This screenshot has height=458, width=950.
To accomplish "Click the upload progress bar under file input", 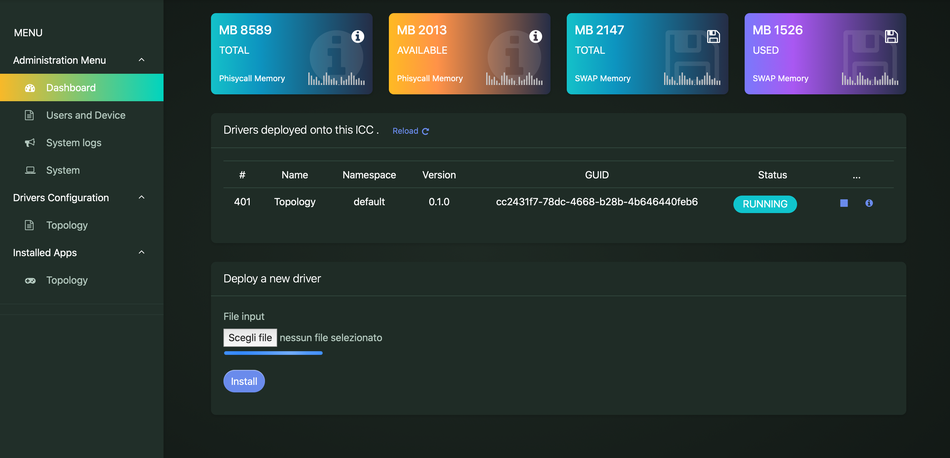I will point(273,353).
